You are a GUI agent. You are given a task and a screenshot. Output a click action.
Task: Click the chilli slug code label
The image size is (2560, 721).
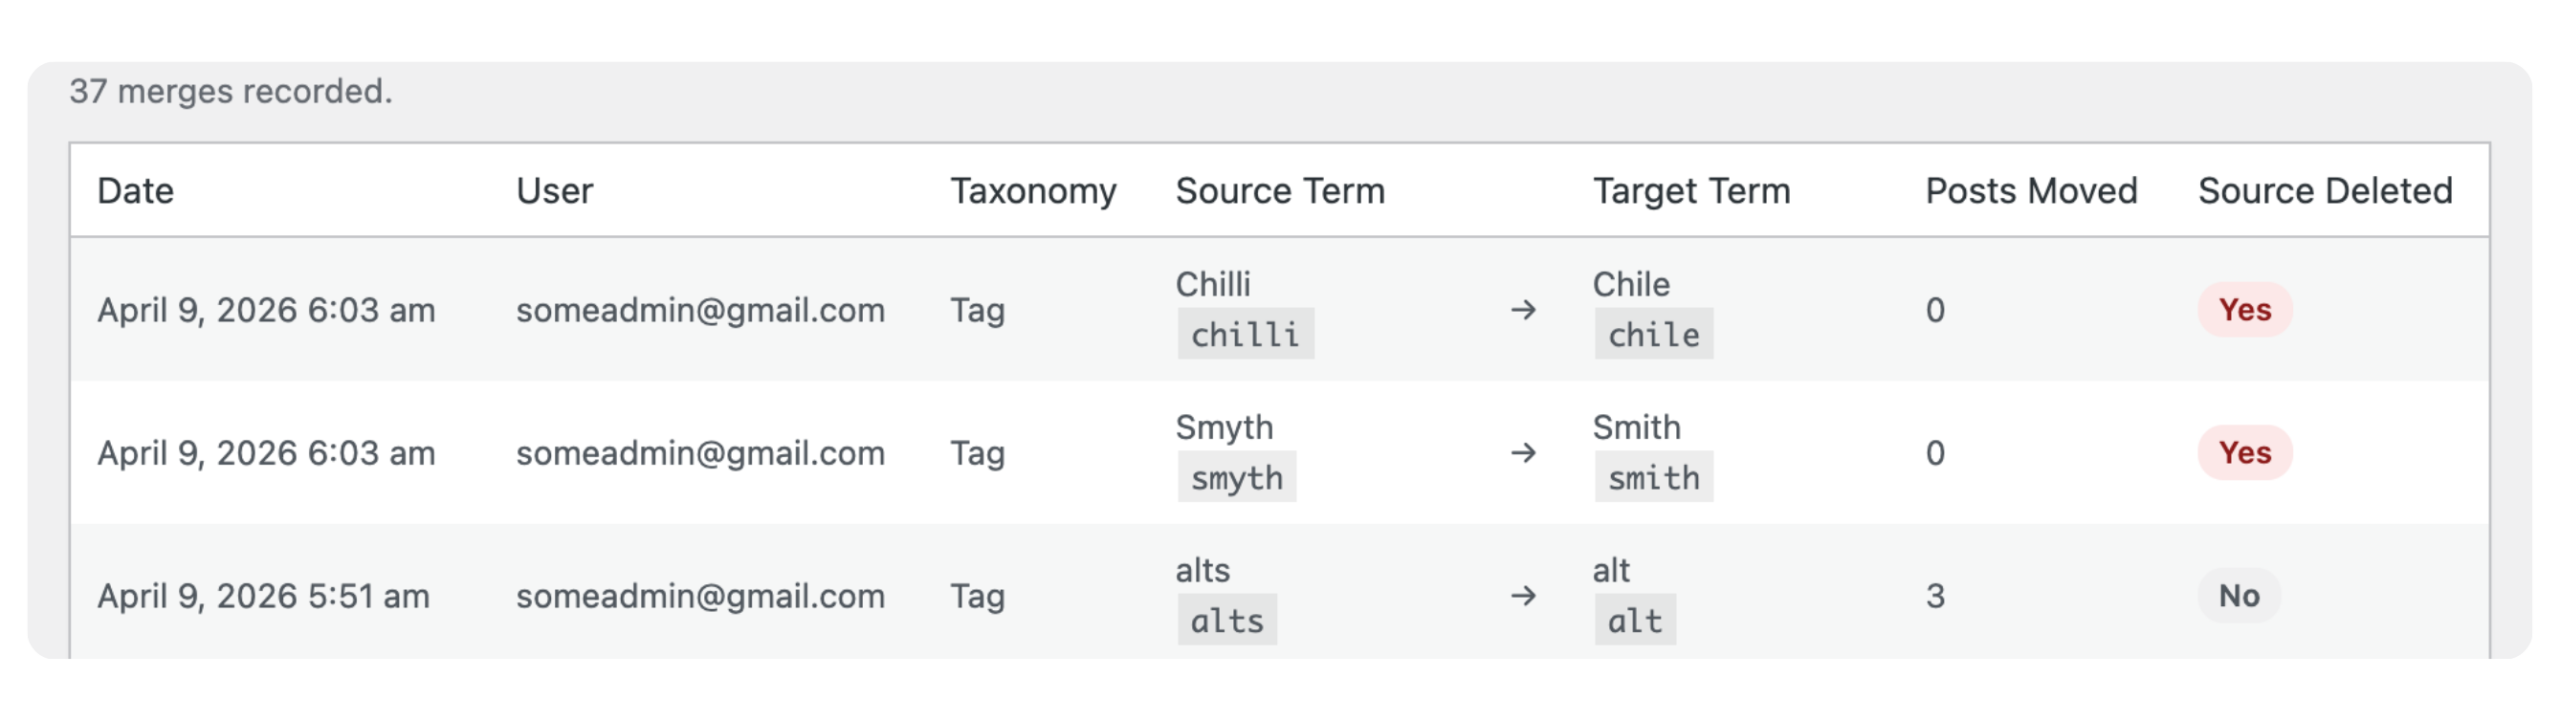pos(1245,335)
